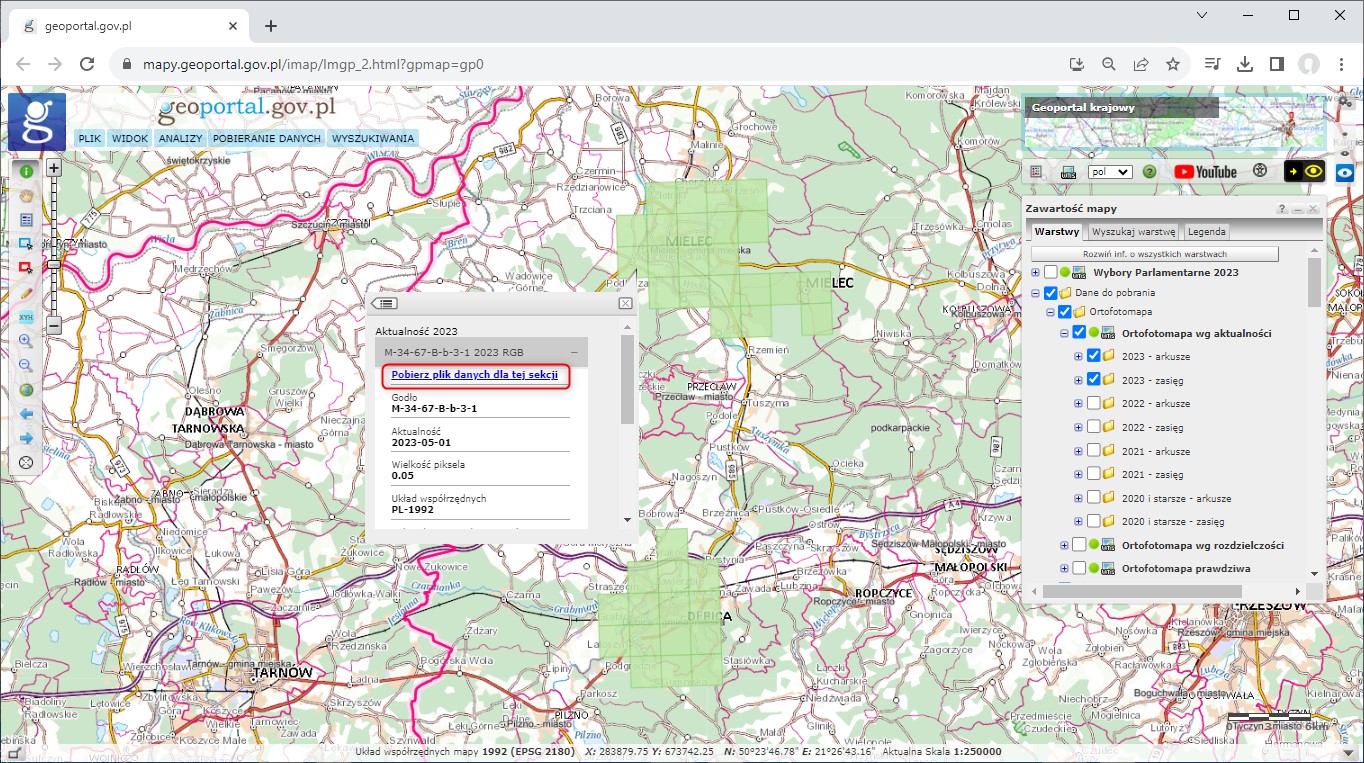Image resolution: width=1364 pixels, height=763 pixels.
Task: Click Pobierz plik danych dla tej sekcji link
Action: click(x=474, y=375)
